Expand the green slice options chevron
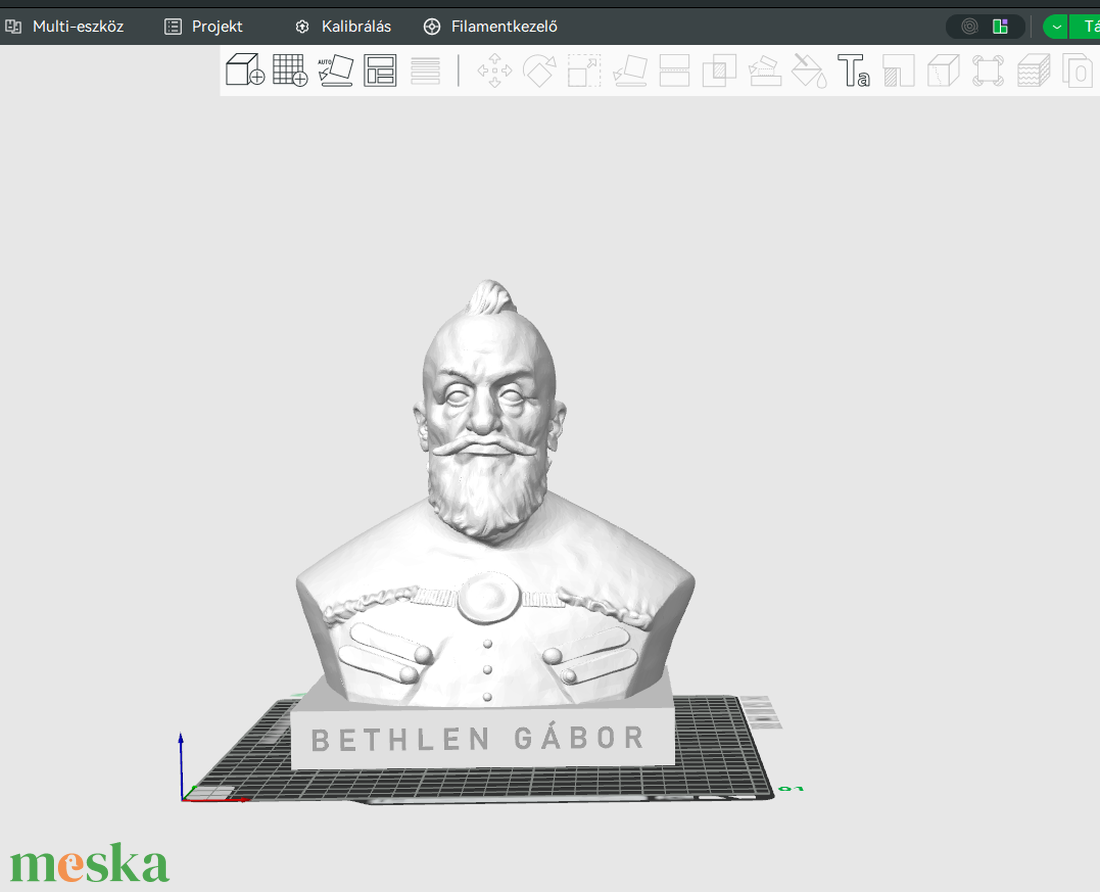This screenshot has height=892, width=1100. coord(1056,27)
